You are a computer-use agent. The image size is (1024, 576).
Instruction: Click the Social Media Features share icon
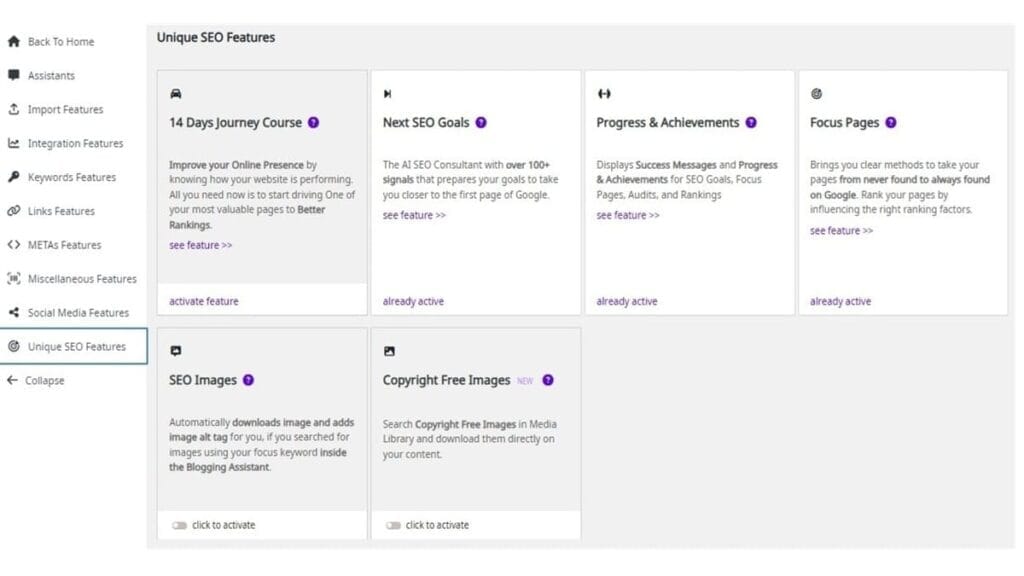[x=13, y=312]
